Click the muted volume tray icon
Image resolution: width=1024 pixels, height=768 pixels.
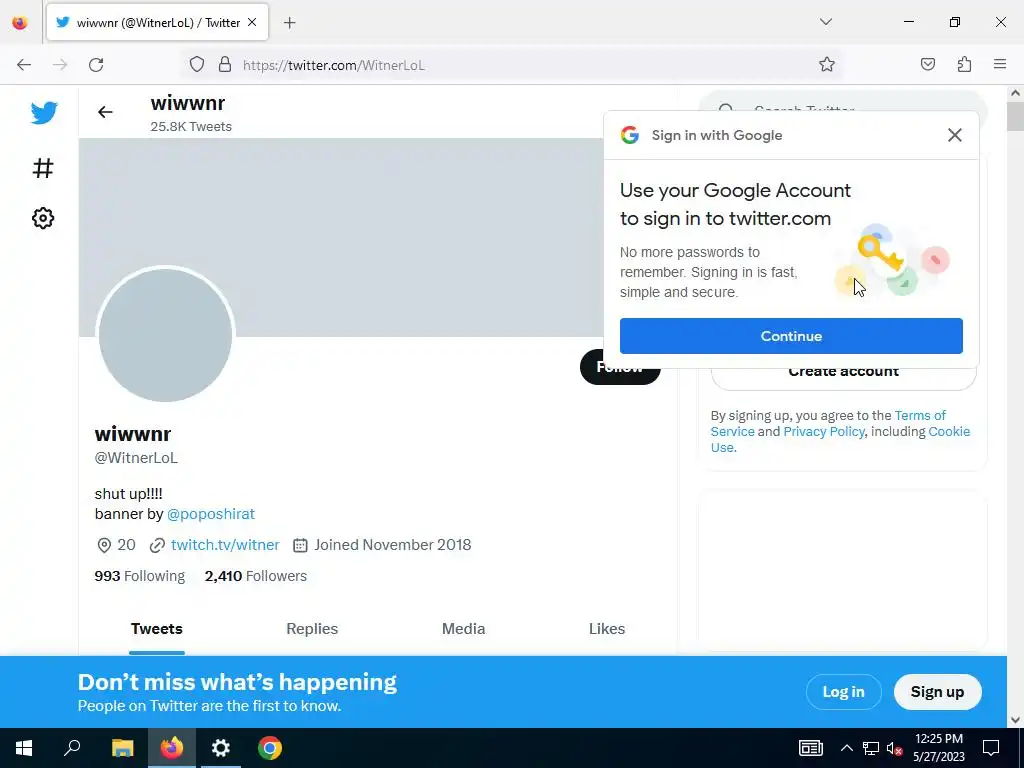pos(894,748)
